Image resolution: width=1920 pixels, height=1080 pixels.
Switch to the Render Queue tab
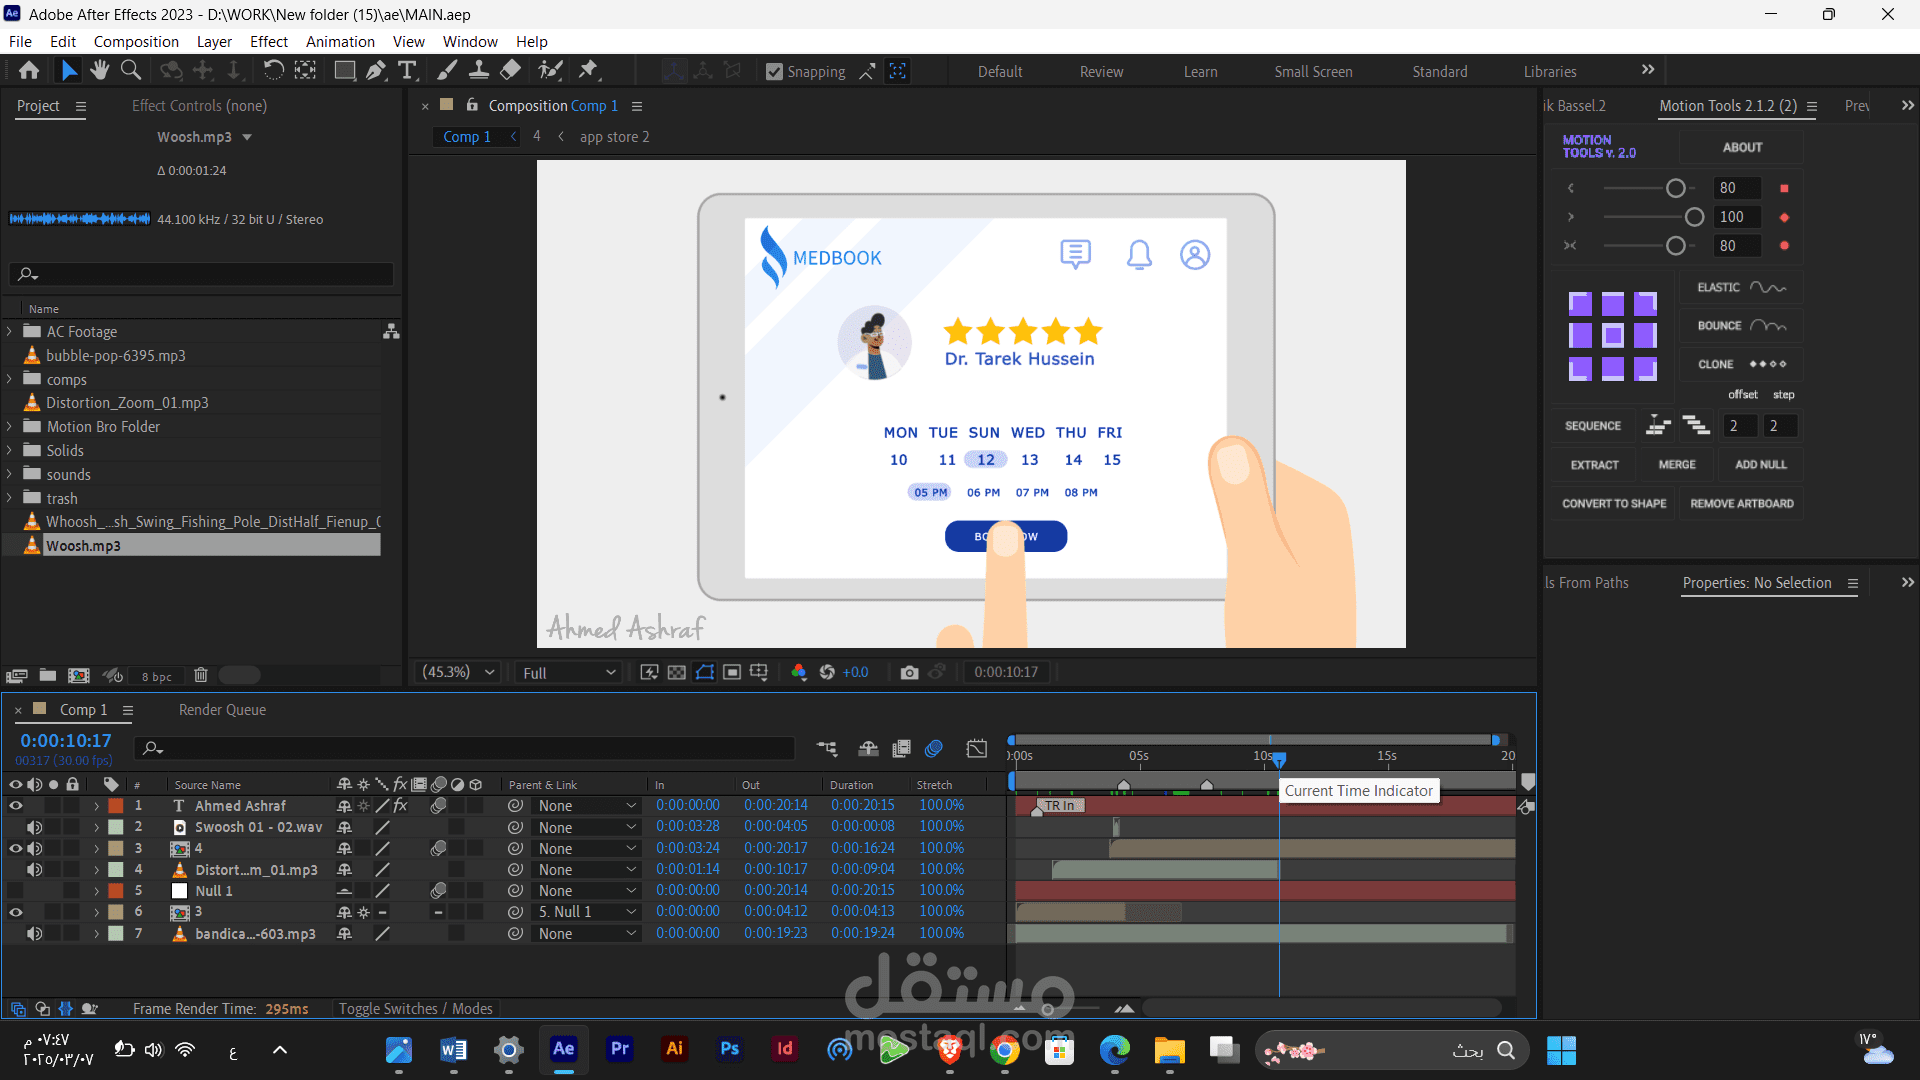coord(222,710)
